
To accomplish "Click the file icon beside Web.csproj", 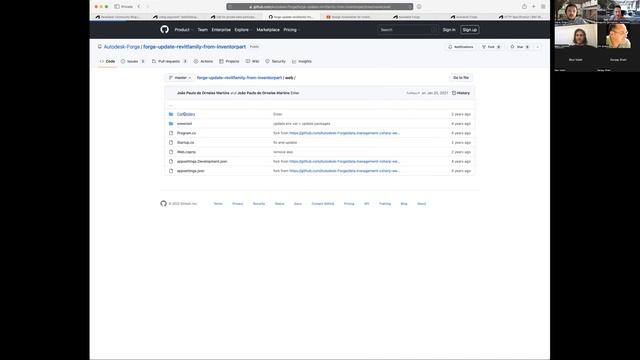I will click(171, 152).
